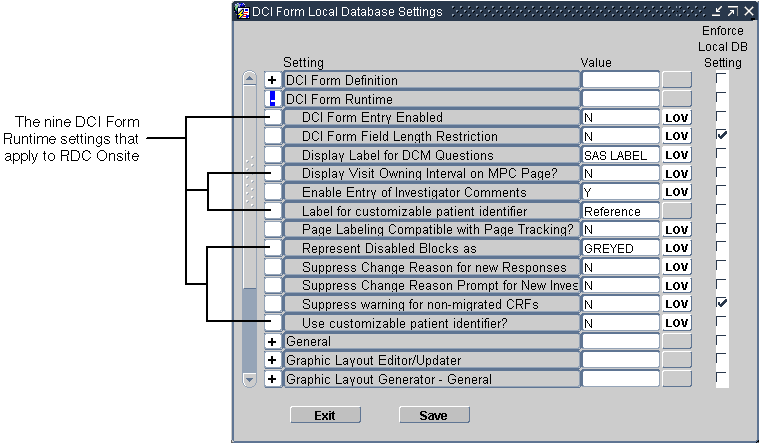
Task: Open LOV for Display Visit Owning Interval
Action: [x=677, y=174]
